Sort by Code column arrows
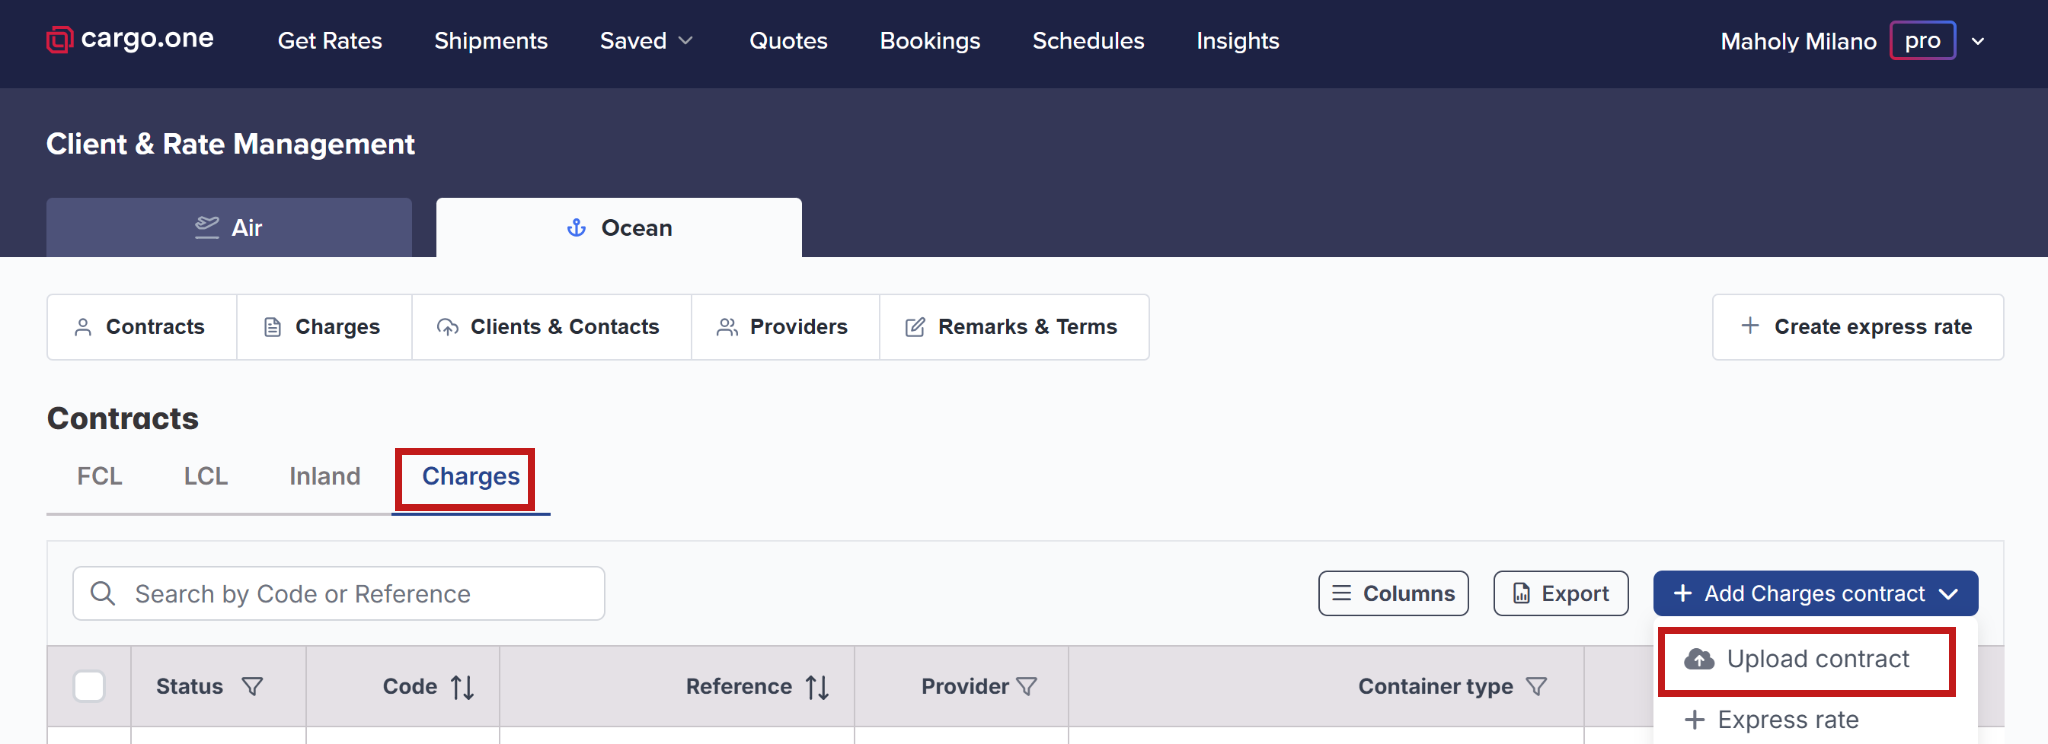The image size is (2048, 744). [462, 687]
